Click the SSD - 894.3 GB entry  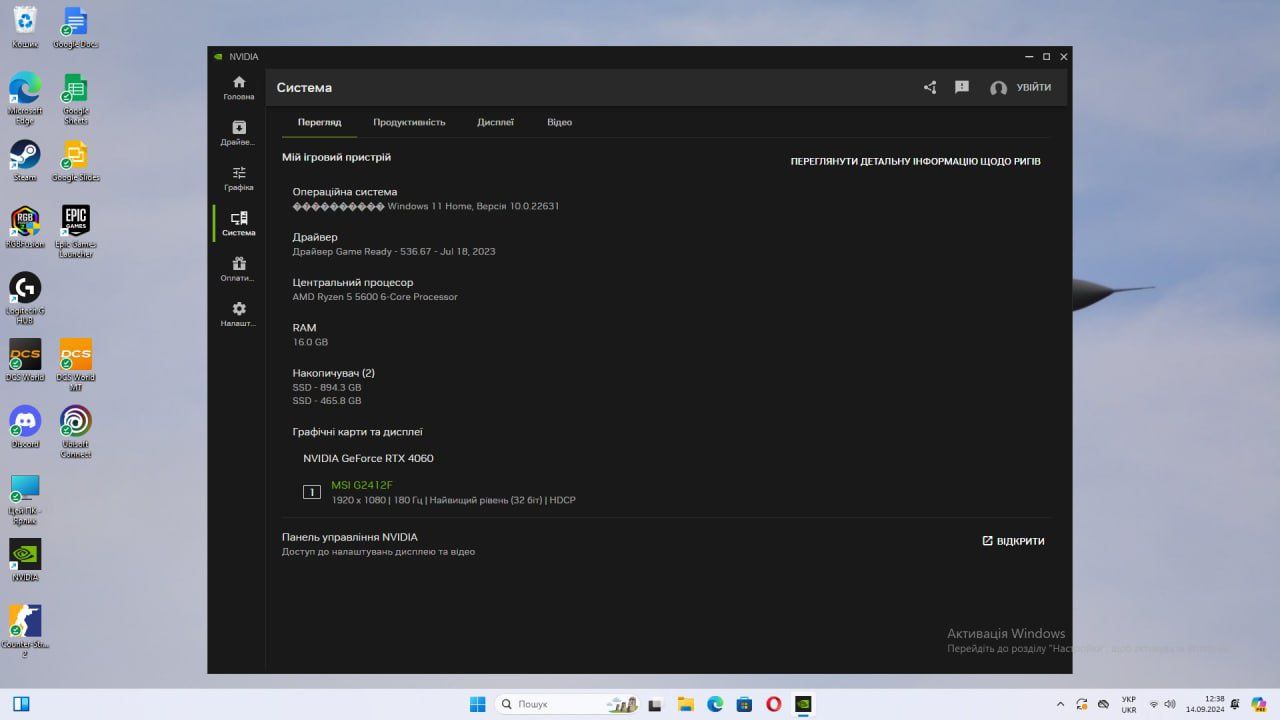click(x=327, y=387)
